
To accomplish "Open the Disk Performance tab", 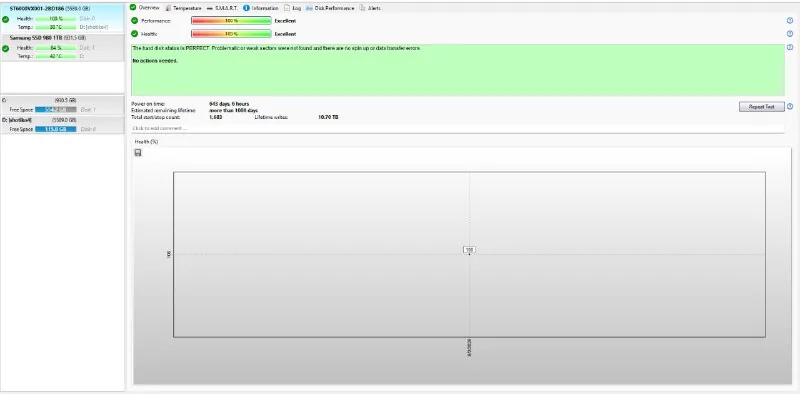I will click(330, 8).
